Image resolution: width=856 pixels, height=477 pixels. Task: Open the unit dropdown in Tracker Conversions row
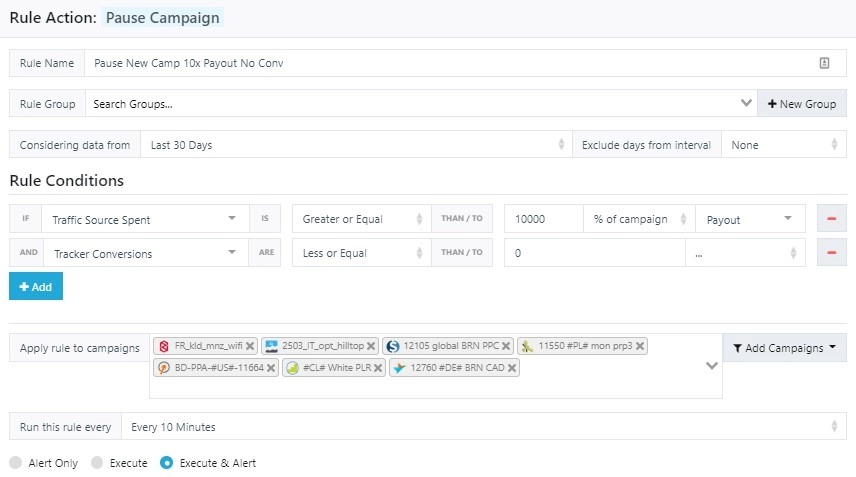(745, 253)
